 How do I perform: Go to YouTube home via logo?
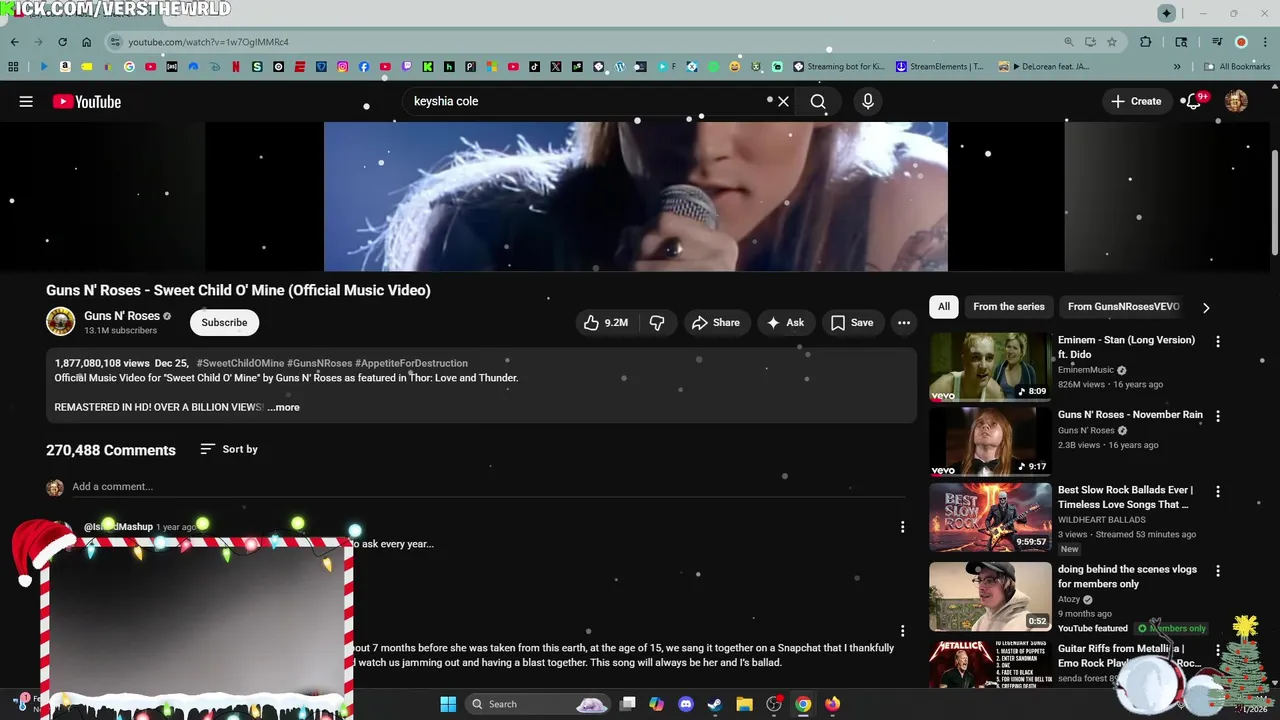pyautogui.click(x=87, y=101)
